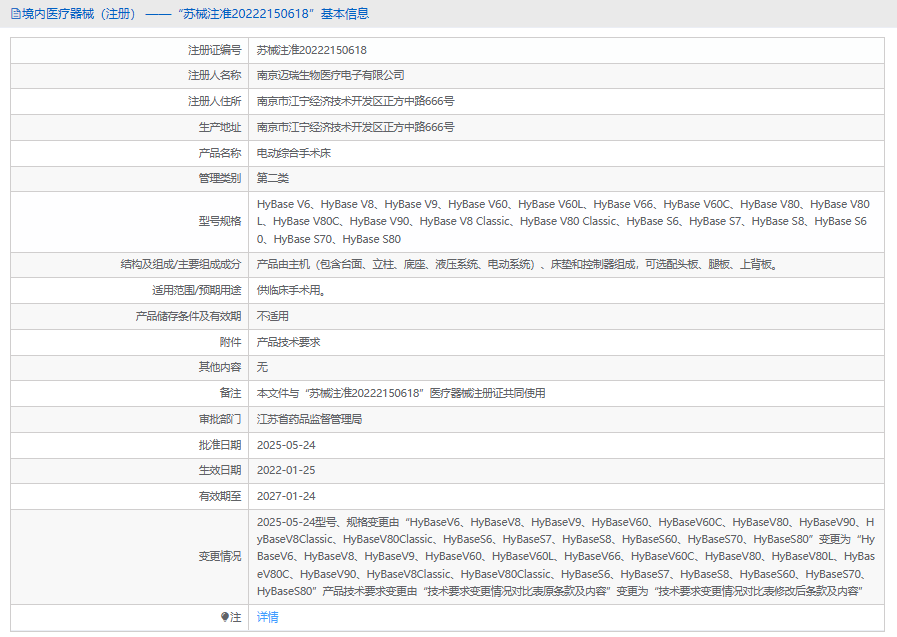The height and width of the screenshot is (637, 897).
Task: Click the 有效期至 label
Action: (220, 496)
